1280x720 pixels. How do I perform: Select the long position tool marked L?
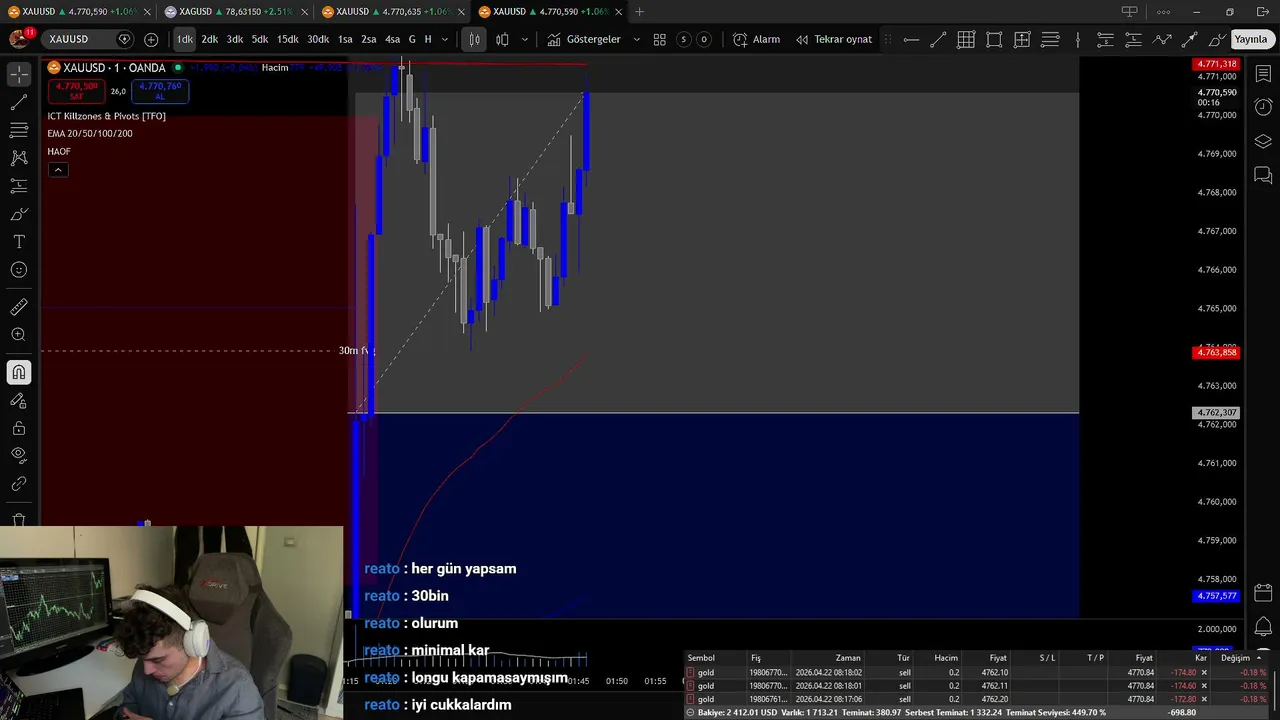1134,39
